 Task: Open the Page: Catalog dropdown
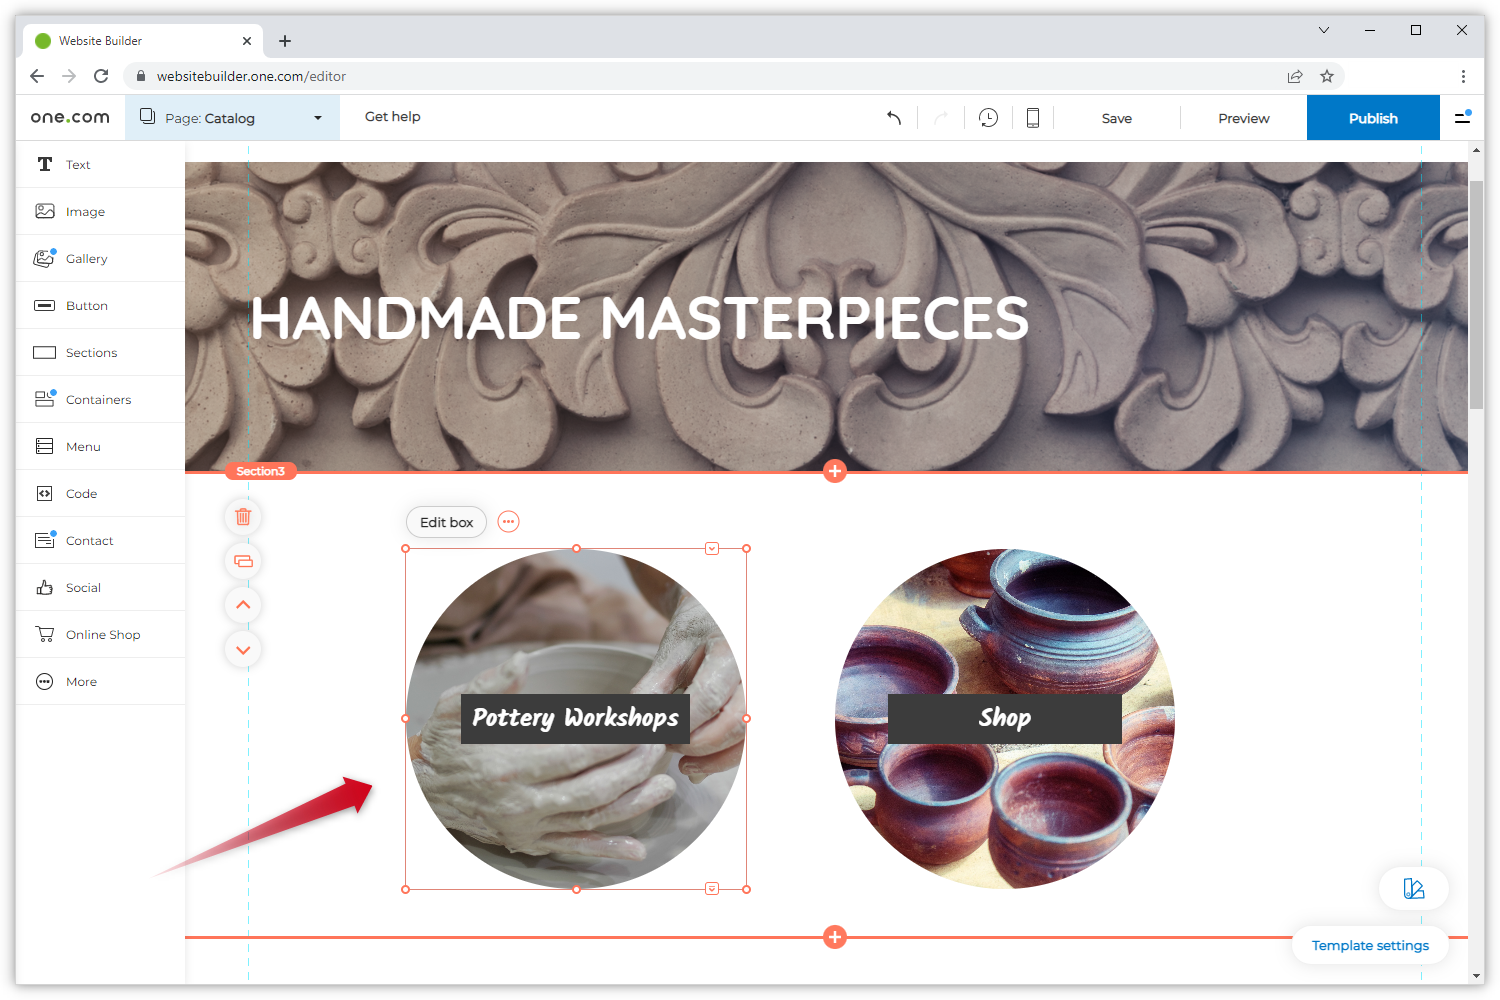[x=232, y=118]
